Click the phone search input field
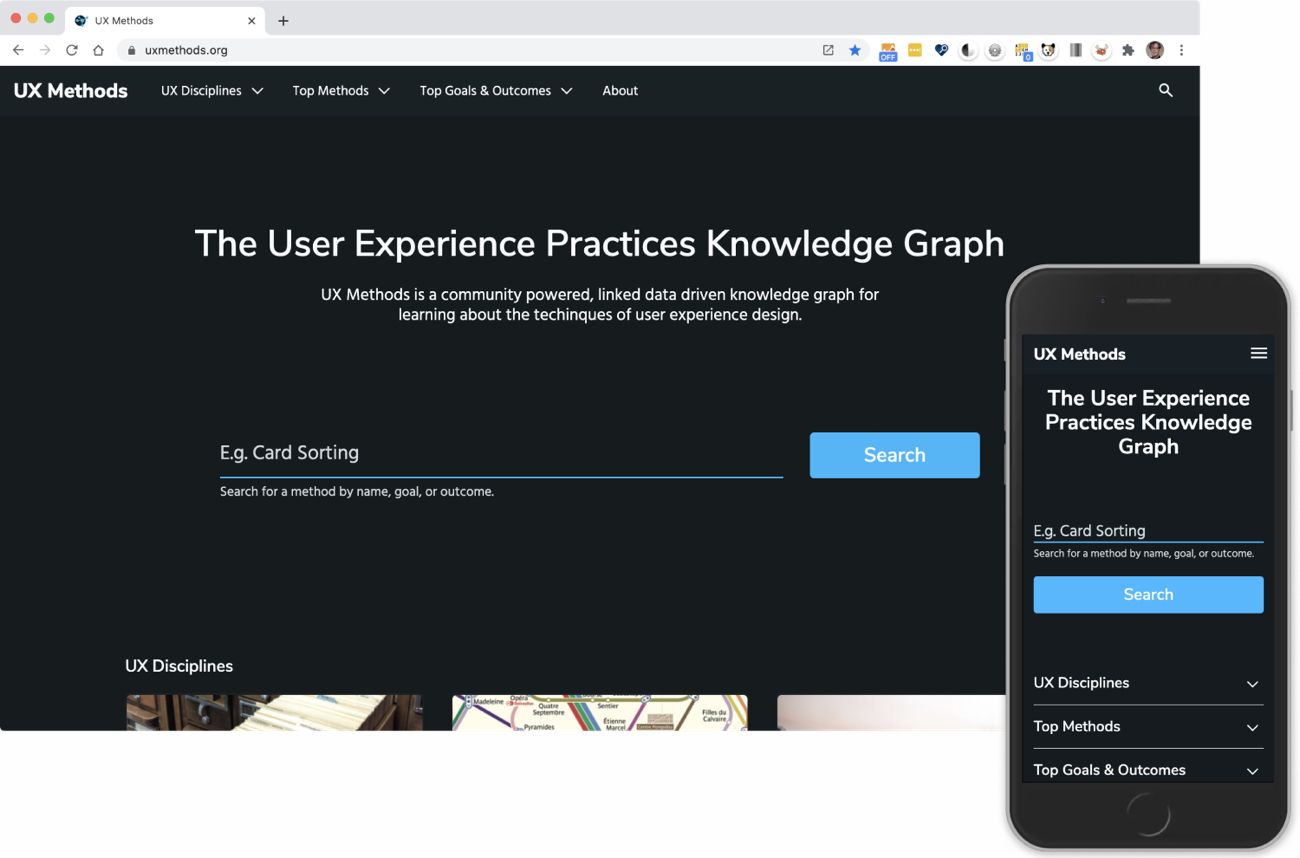 click(1148, 530)
